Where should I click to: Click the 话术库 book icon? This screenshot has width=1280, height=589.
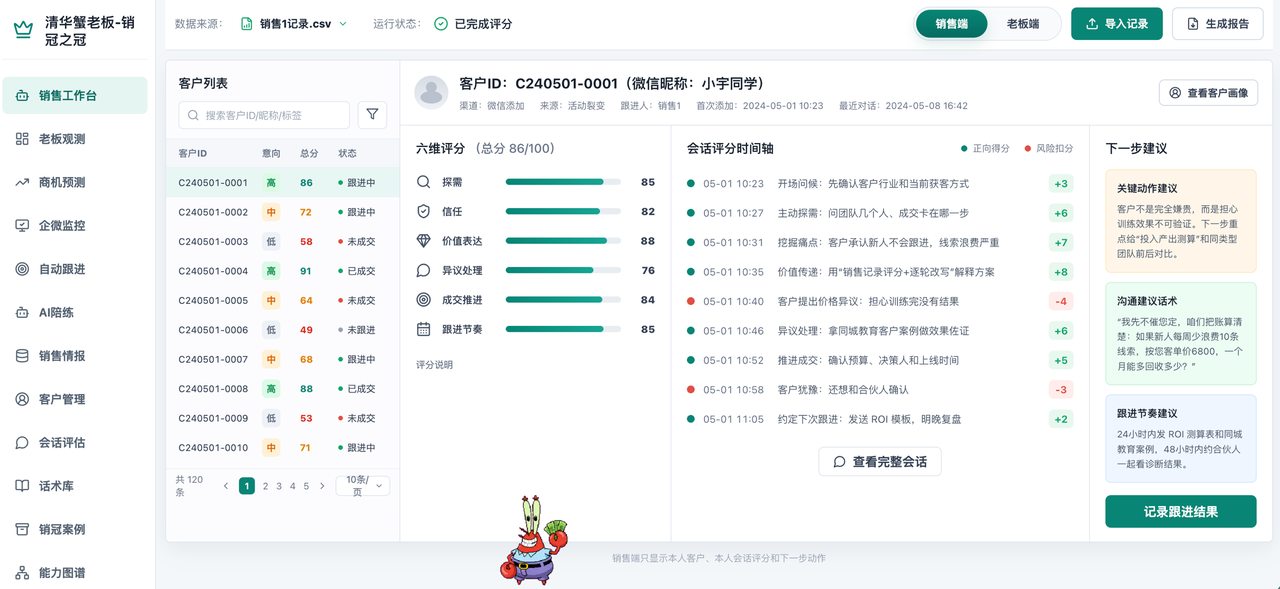[22, 486]
